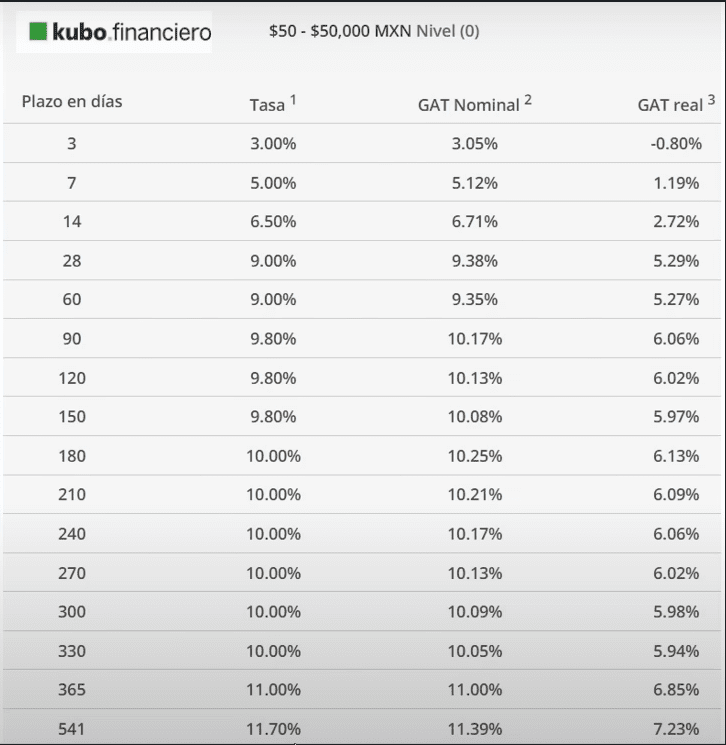Select the 365 days term cell

tap(72, 690)
